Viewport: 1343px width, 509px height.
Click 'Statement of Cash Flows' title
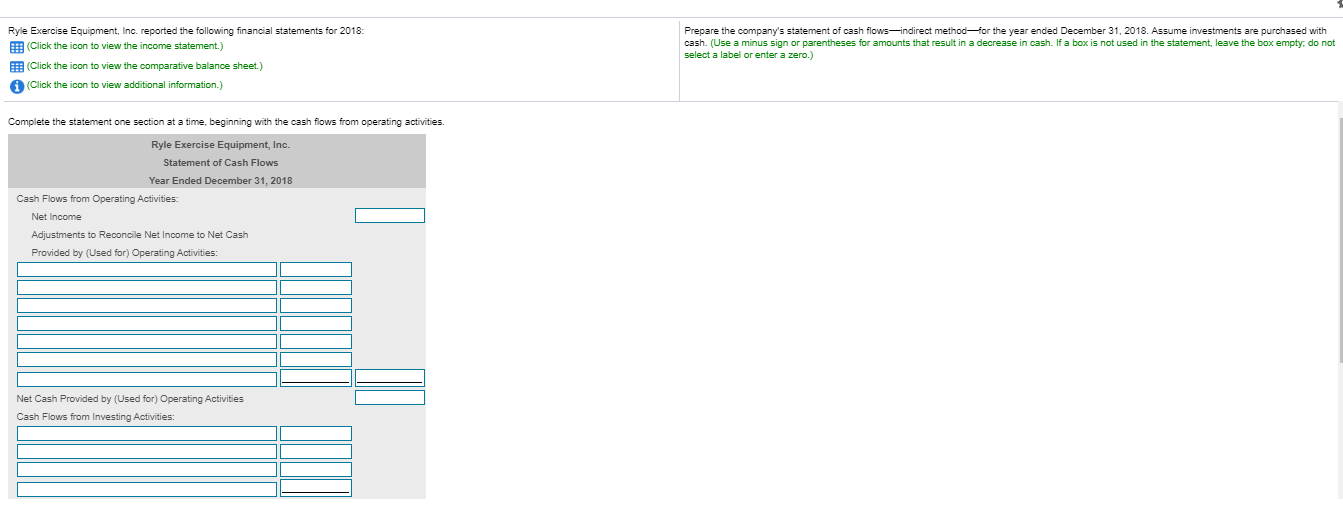click(221, 163)
